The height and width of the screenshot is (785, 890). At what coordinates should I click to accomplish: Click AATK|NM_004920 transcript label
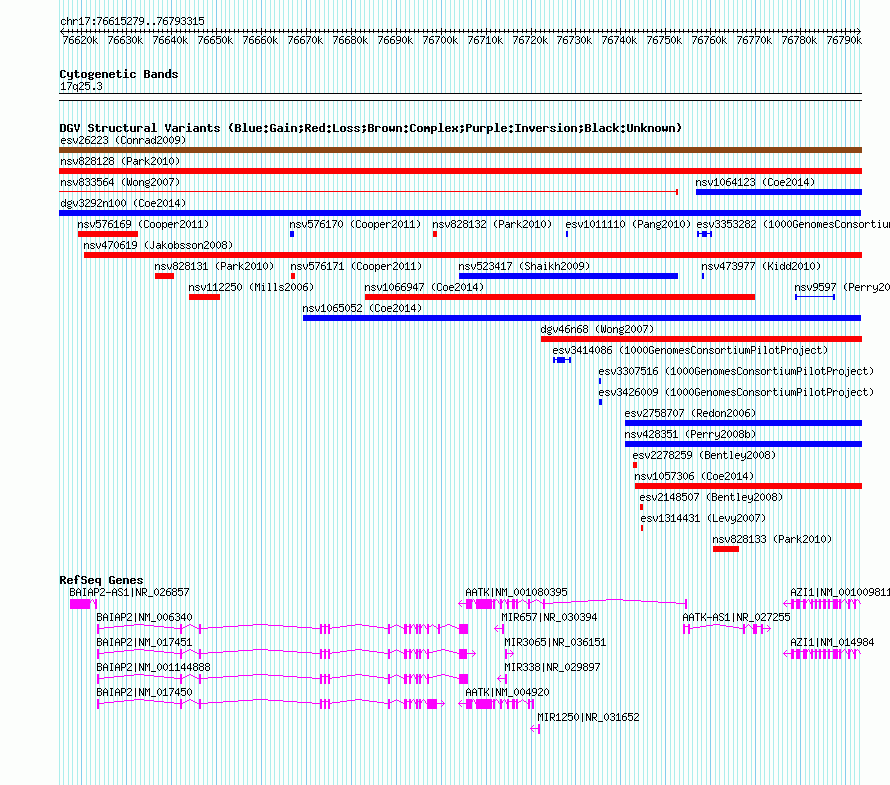[507, 692]
